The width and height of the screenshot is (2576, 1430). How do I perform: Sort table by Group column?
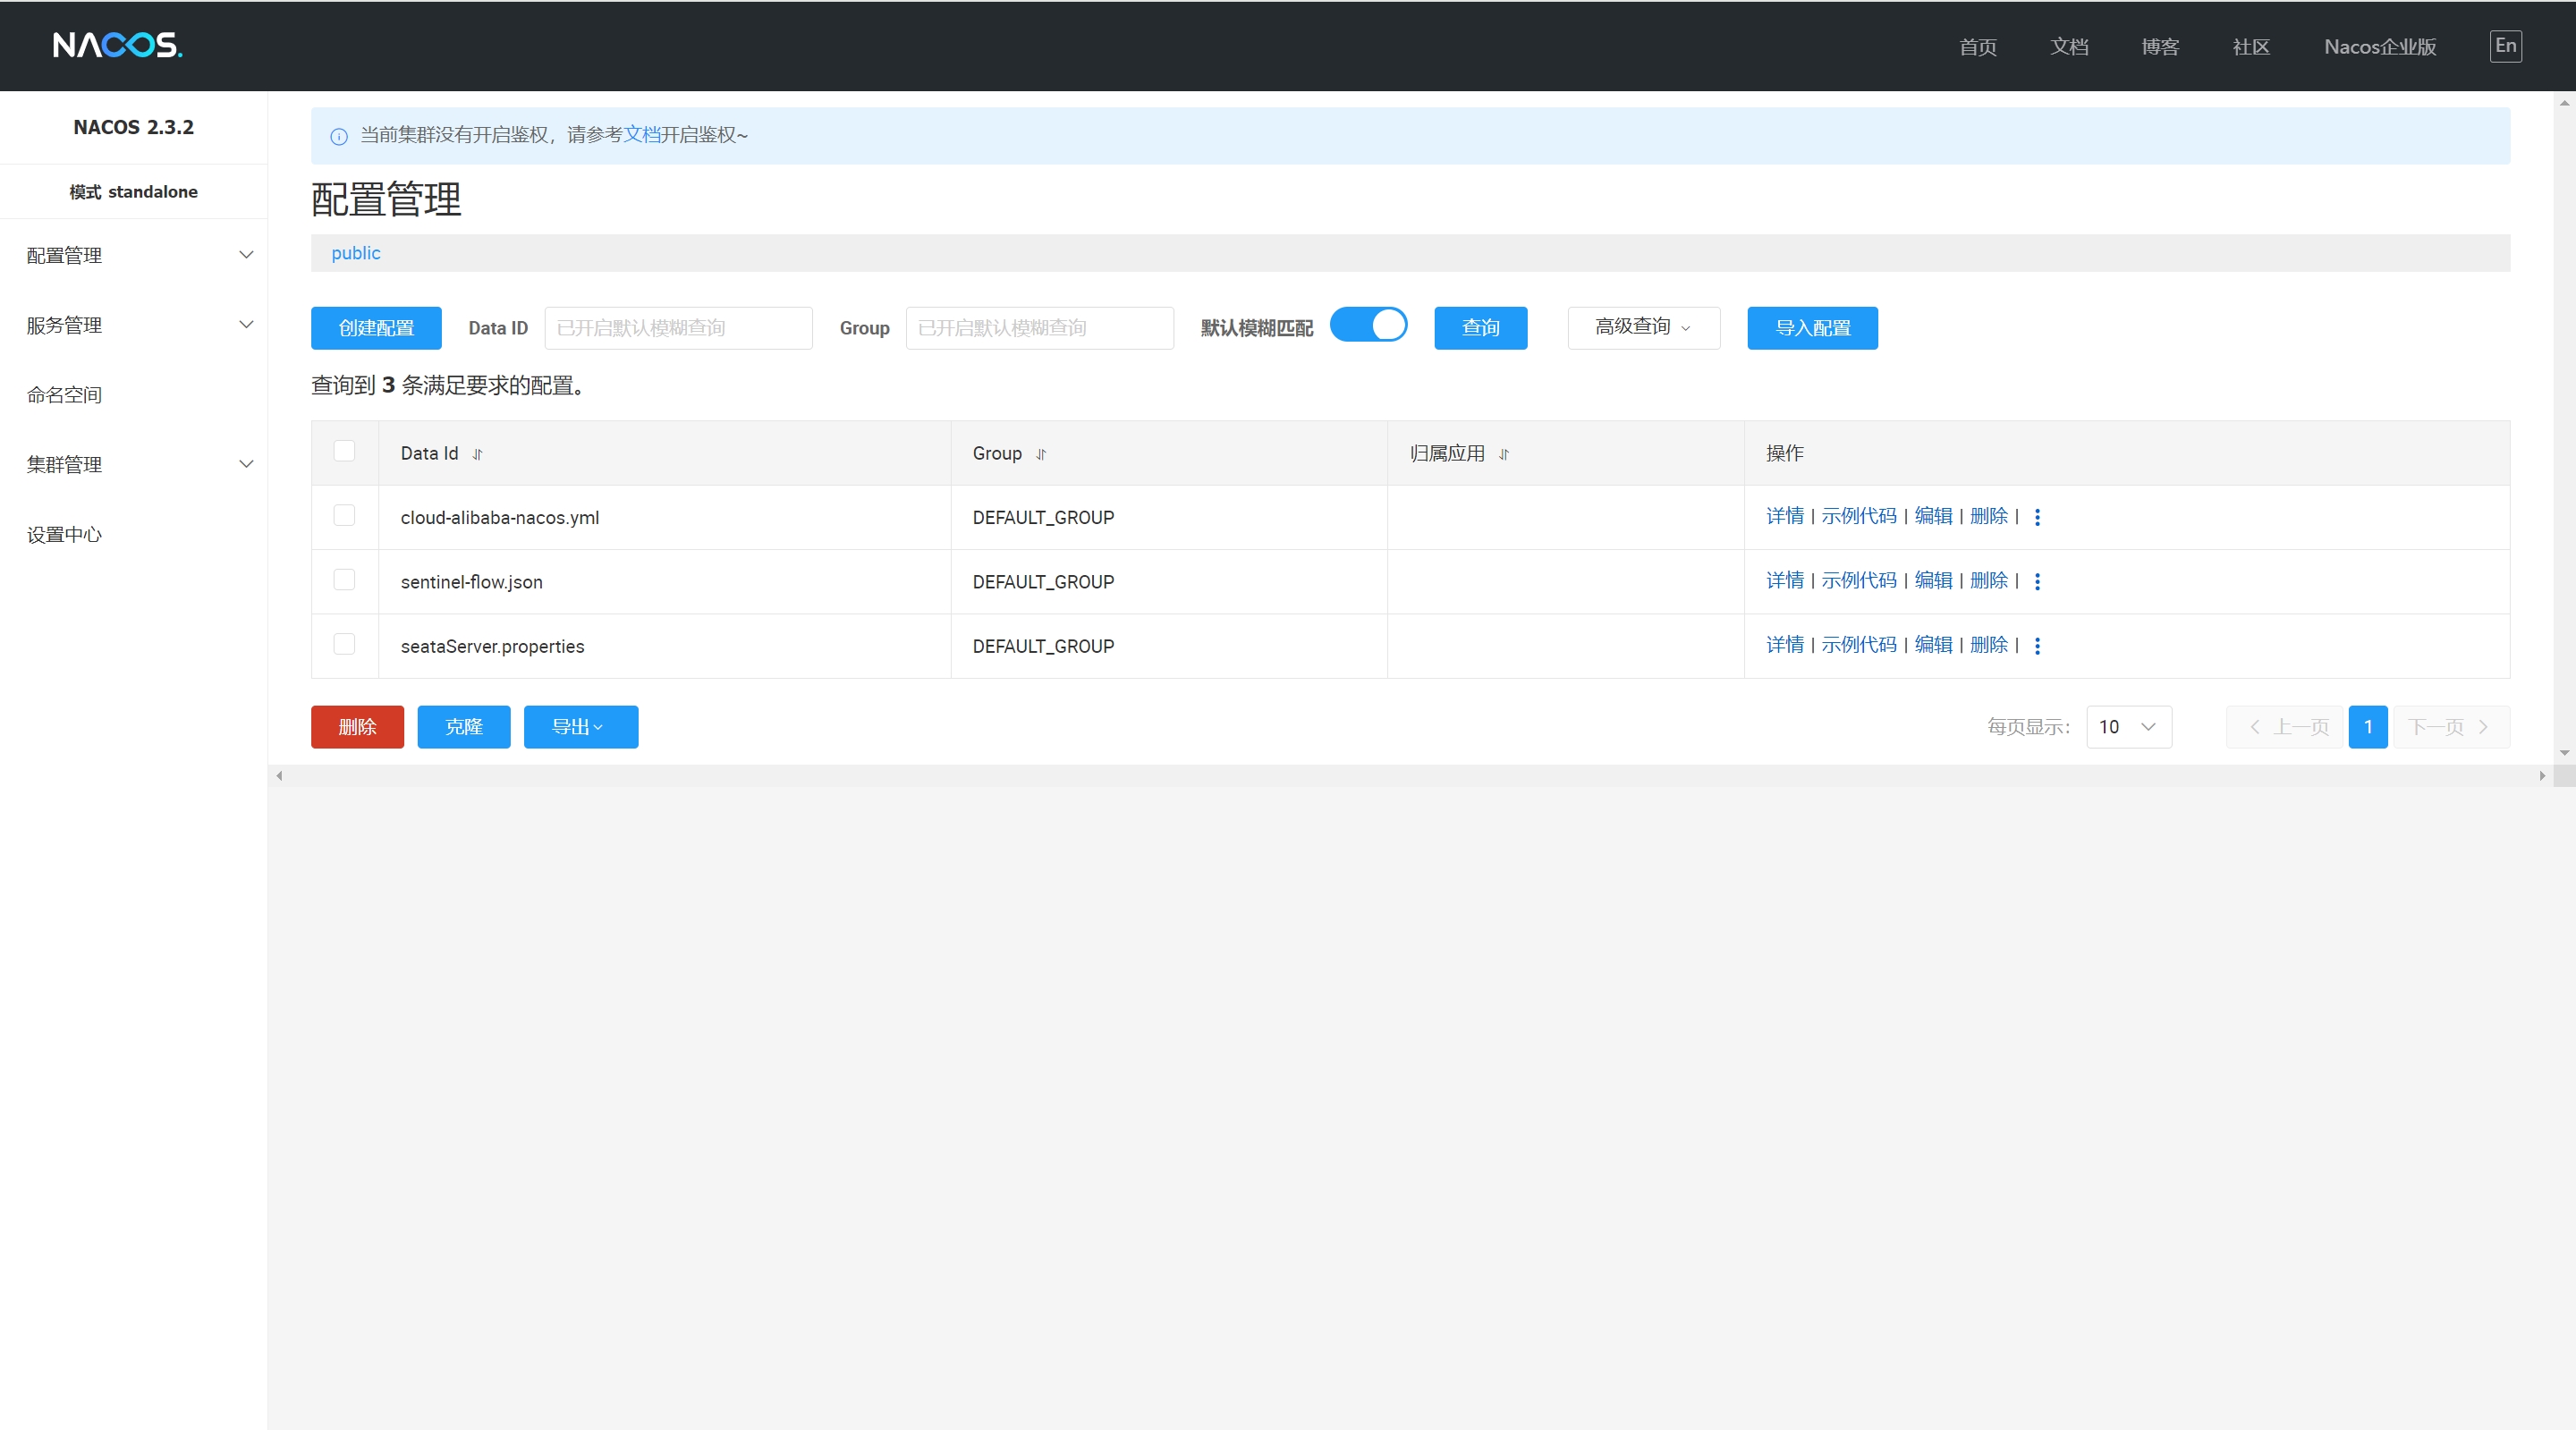point(1041,454)
